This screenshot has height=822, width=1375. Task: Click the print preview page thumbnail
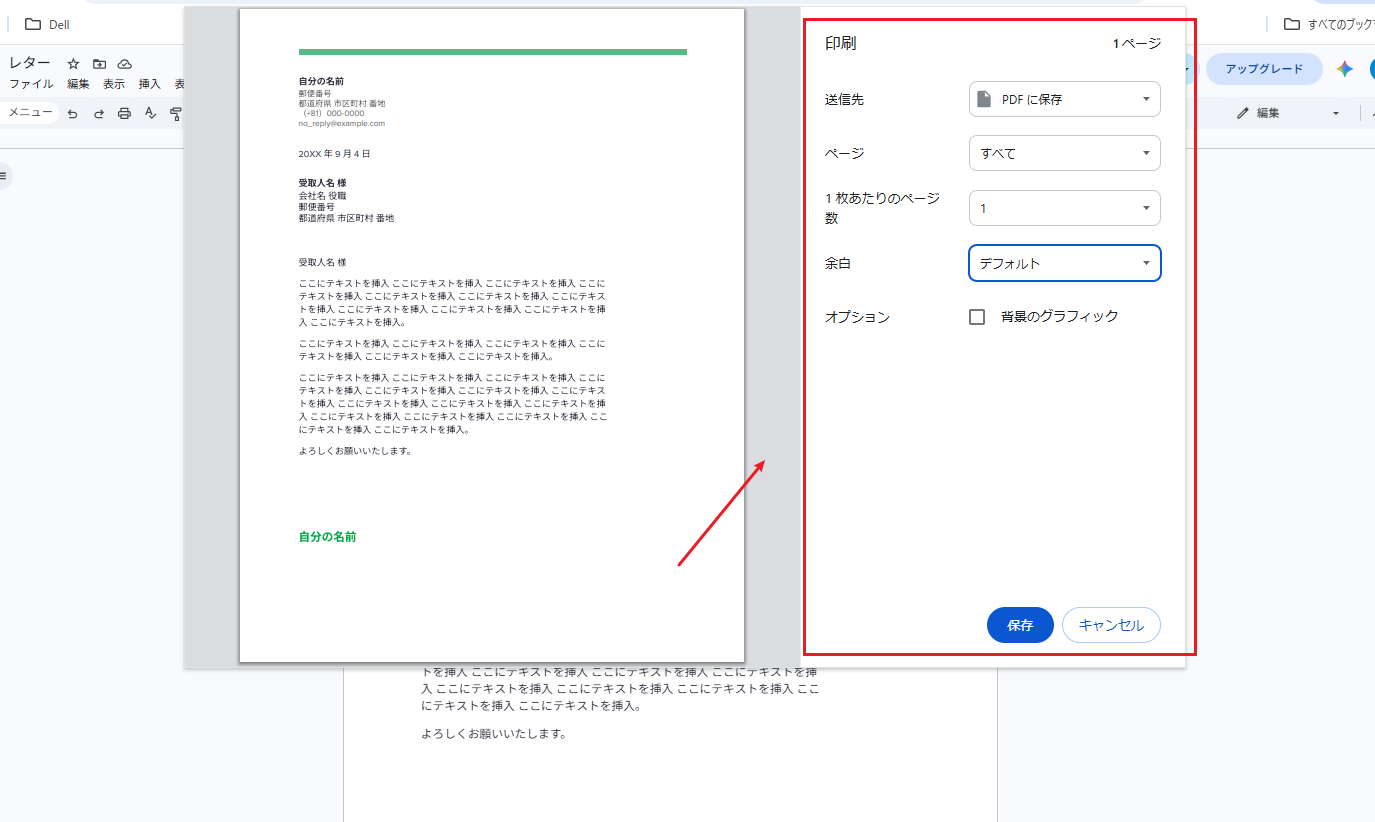(x=492, y=335)
